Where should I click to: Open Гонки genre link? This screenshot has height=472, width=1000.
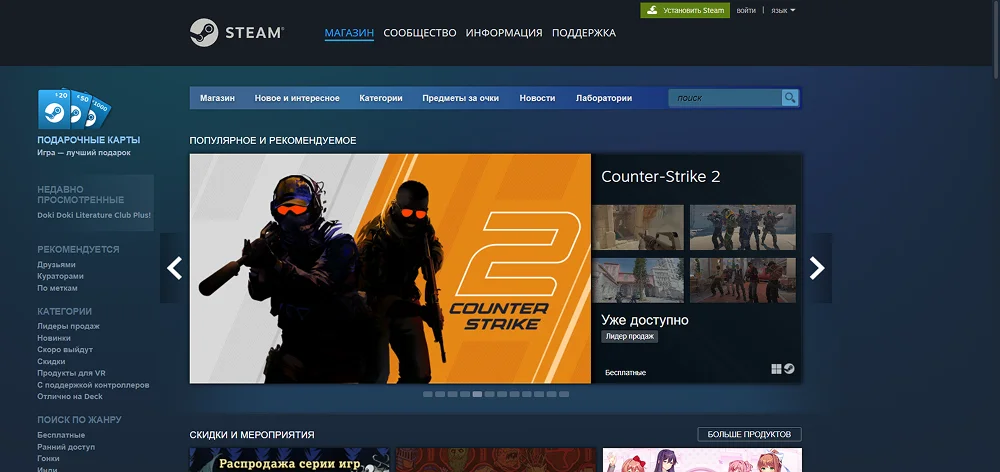[x=48, y=459]
